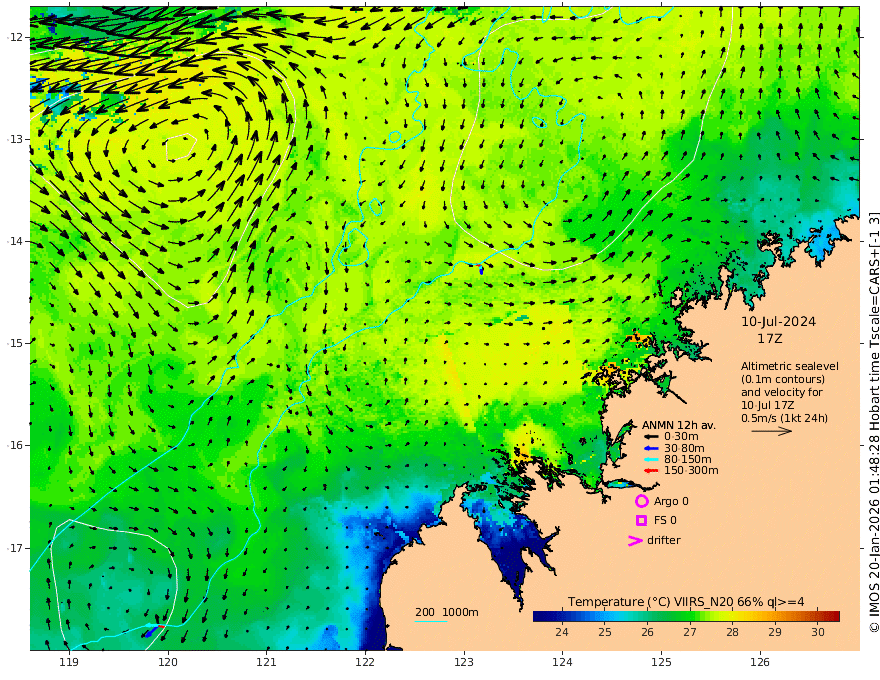This screenshot has width=880, height=680.
Task: Click the longitude axis label '122'
Action: point(365,662)
